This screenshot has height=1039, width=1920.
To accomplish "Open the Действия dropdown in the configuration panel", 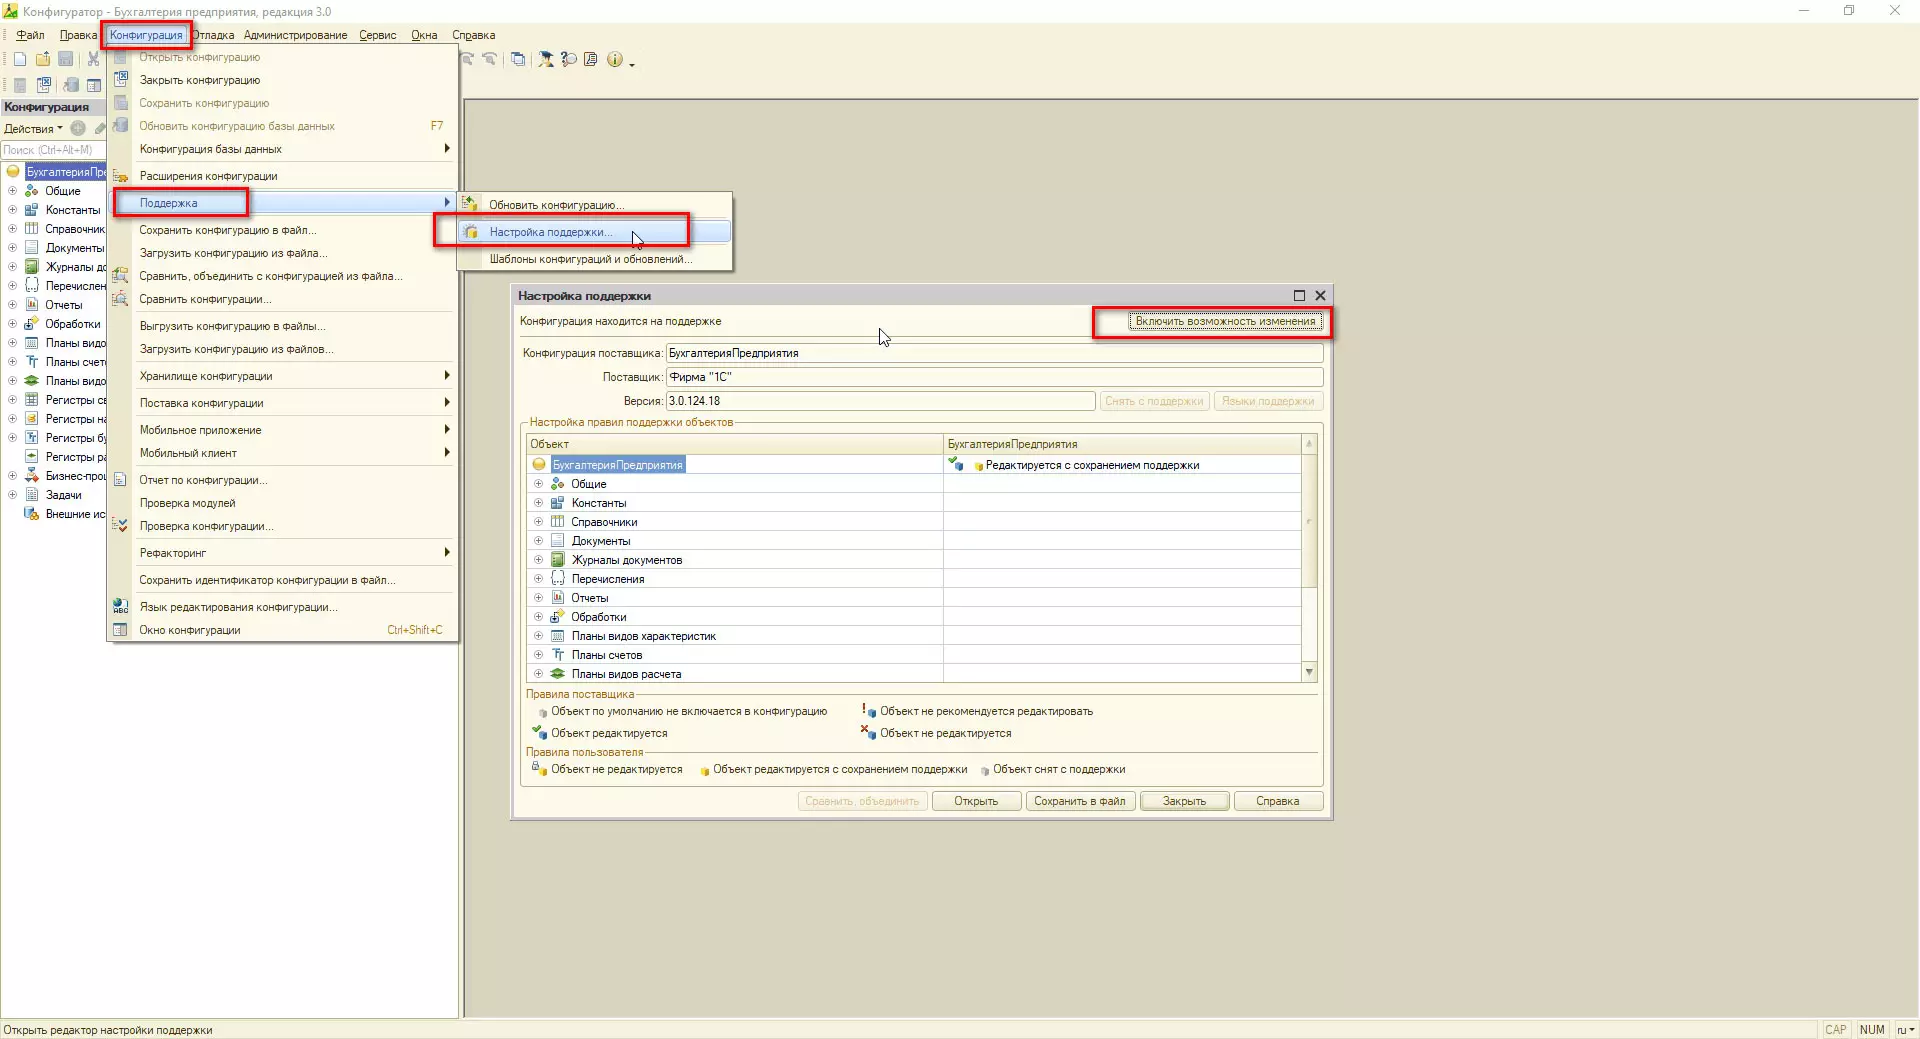I will [x=33, y=129].
